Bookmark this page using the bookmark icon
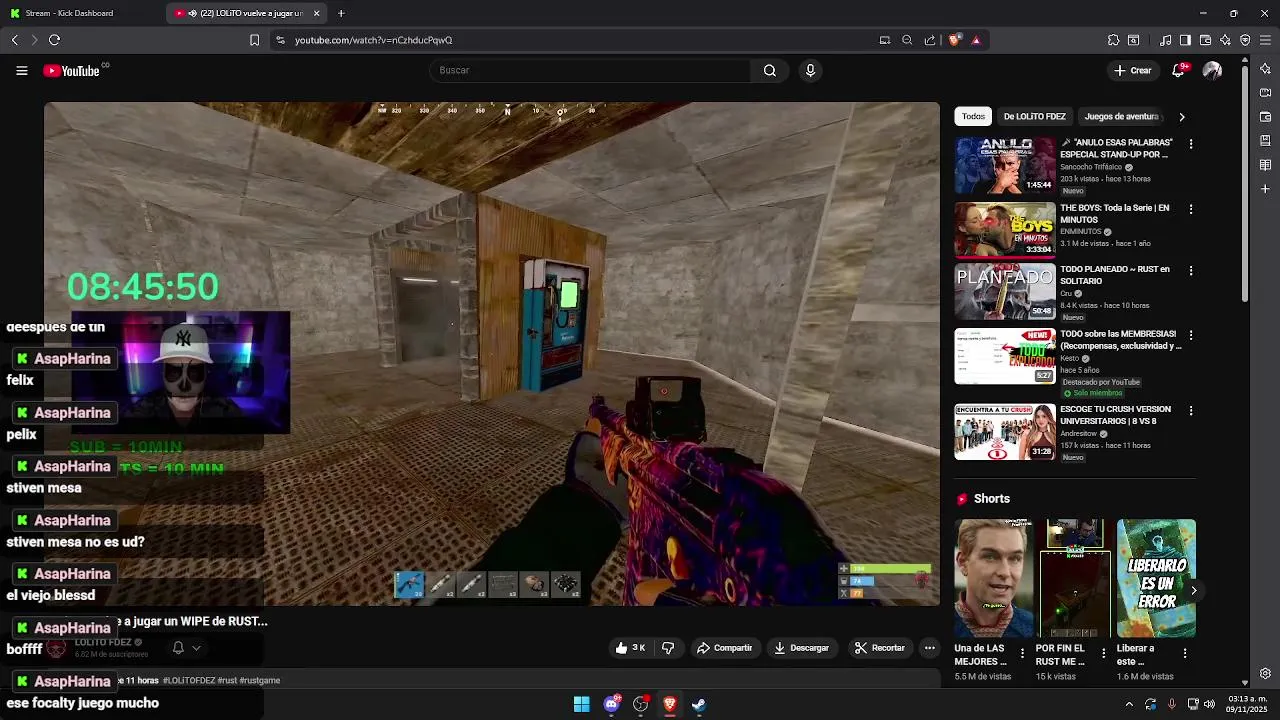Screen dimensions: 1280x720 (x=254, y=40)
